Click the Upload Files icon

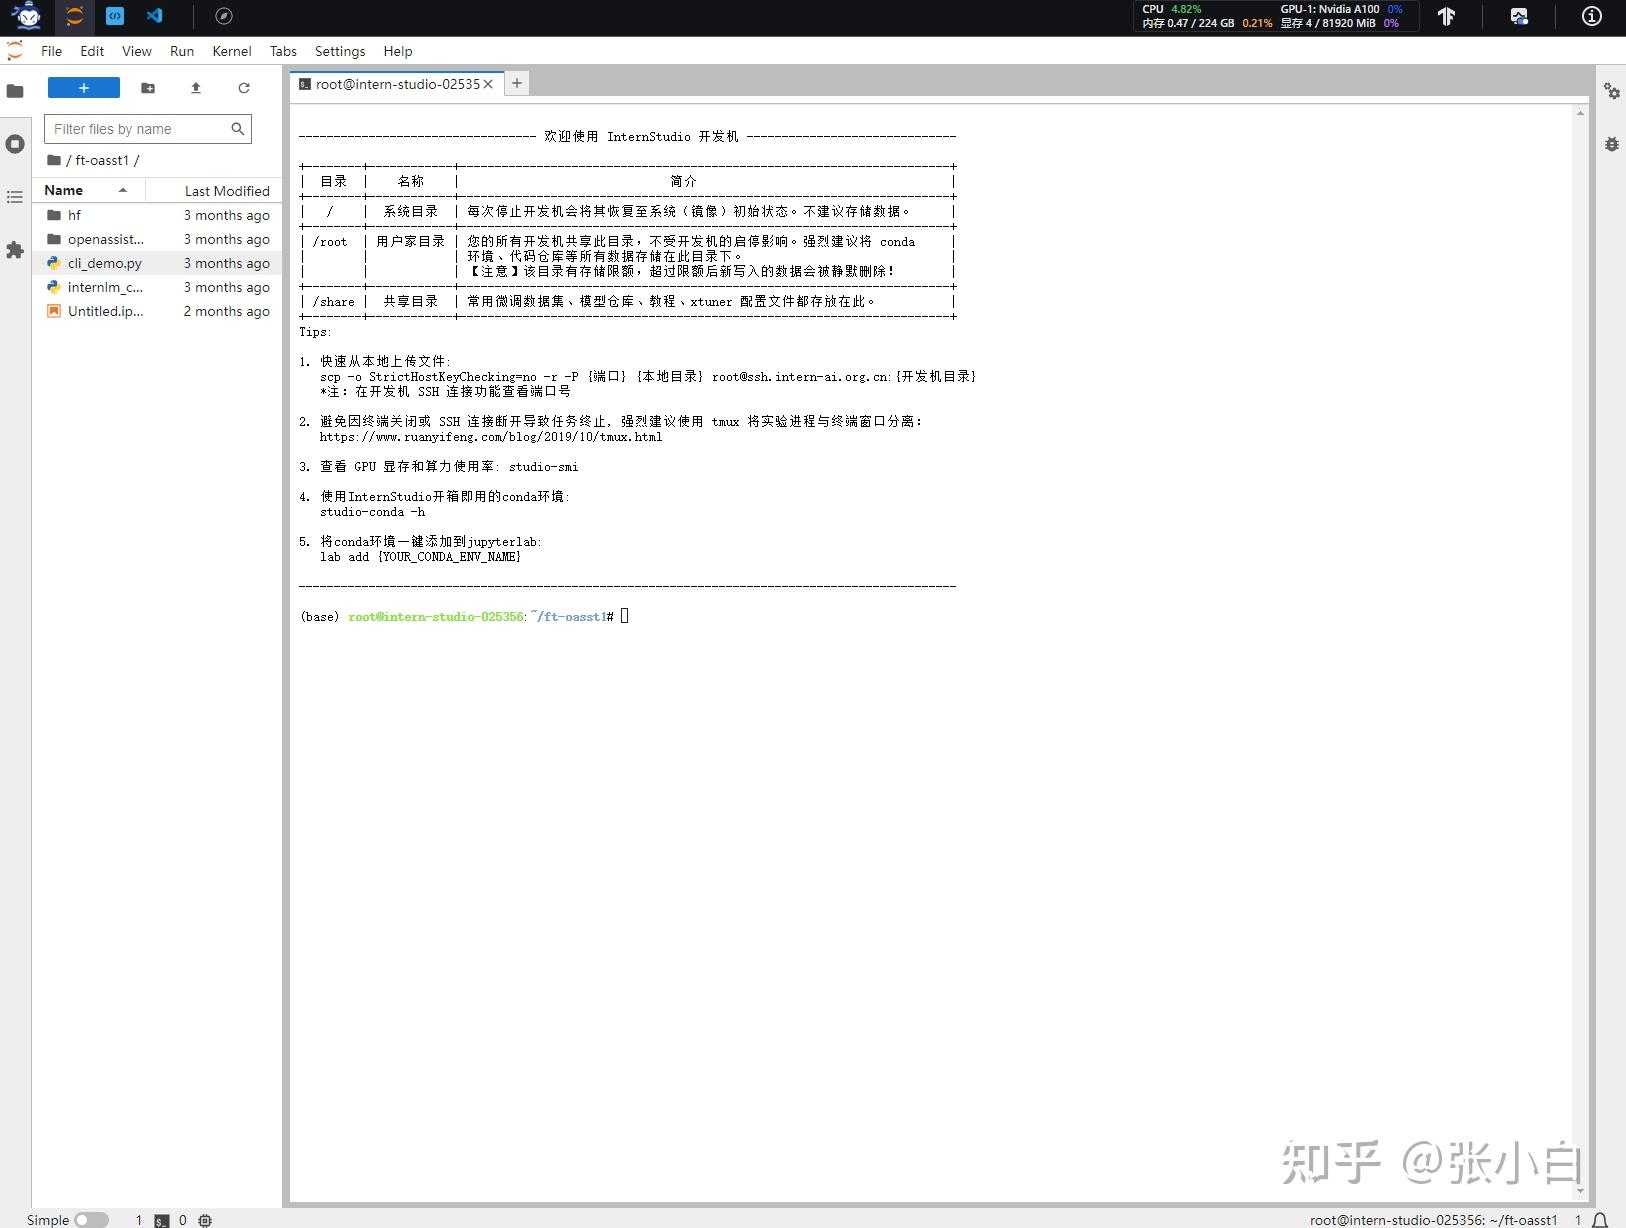click(196, 88)
